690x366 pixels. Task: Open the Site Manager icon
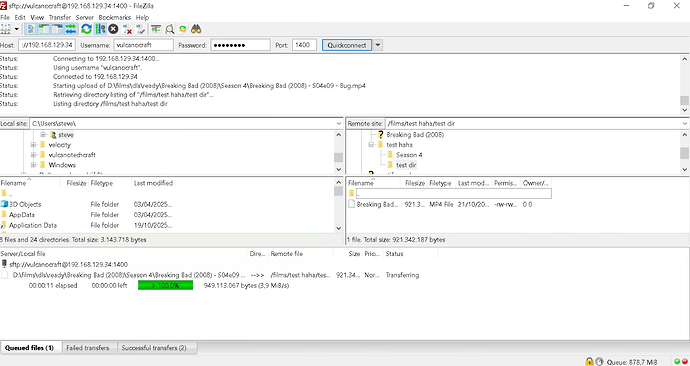5,29
